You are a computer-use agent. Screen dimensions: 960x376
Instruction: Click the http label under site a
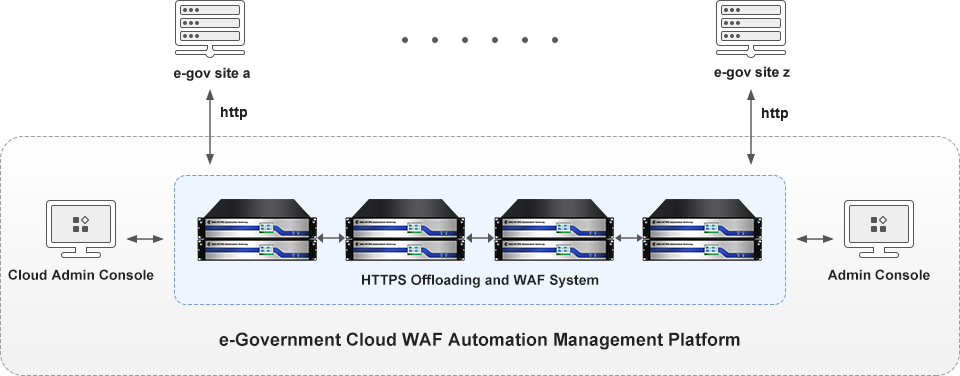tap(234, 113)
